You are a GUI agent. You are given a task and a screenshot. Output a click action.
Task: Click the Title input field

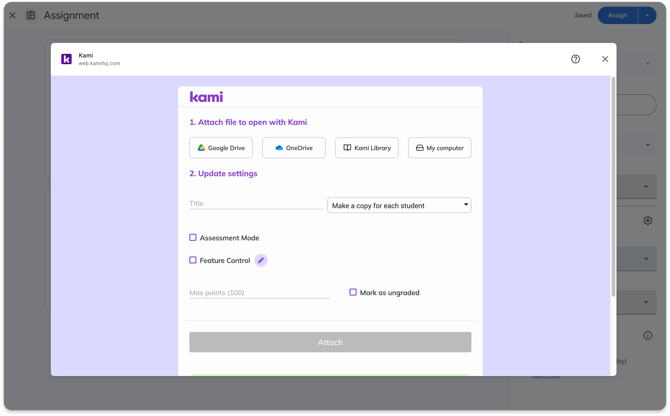(x=256, y=204)
